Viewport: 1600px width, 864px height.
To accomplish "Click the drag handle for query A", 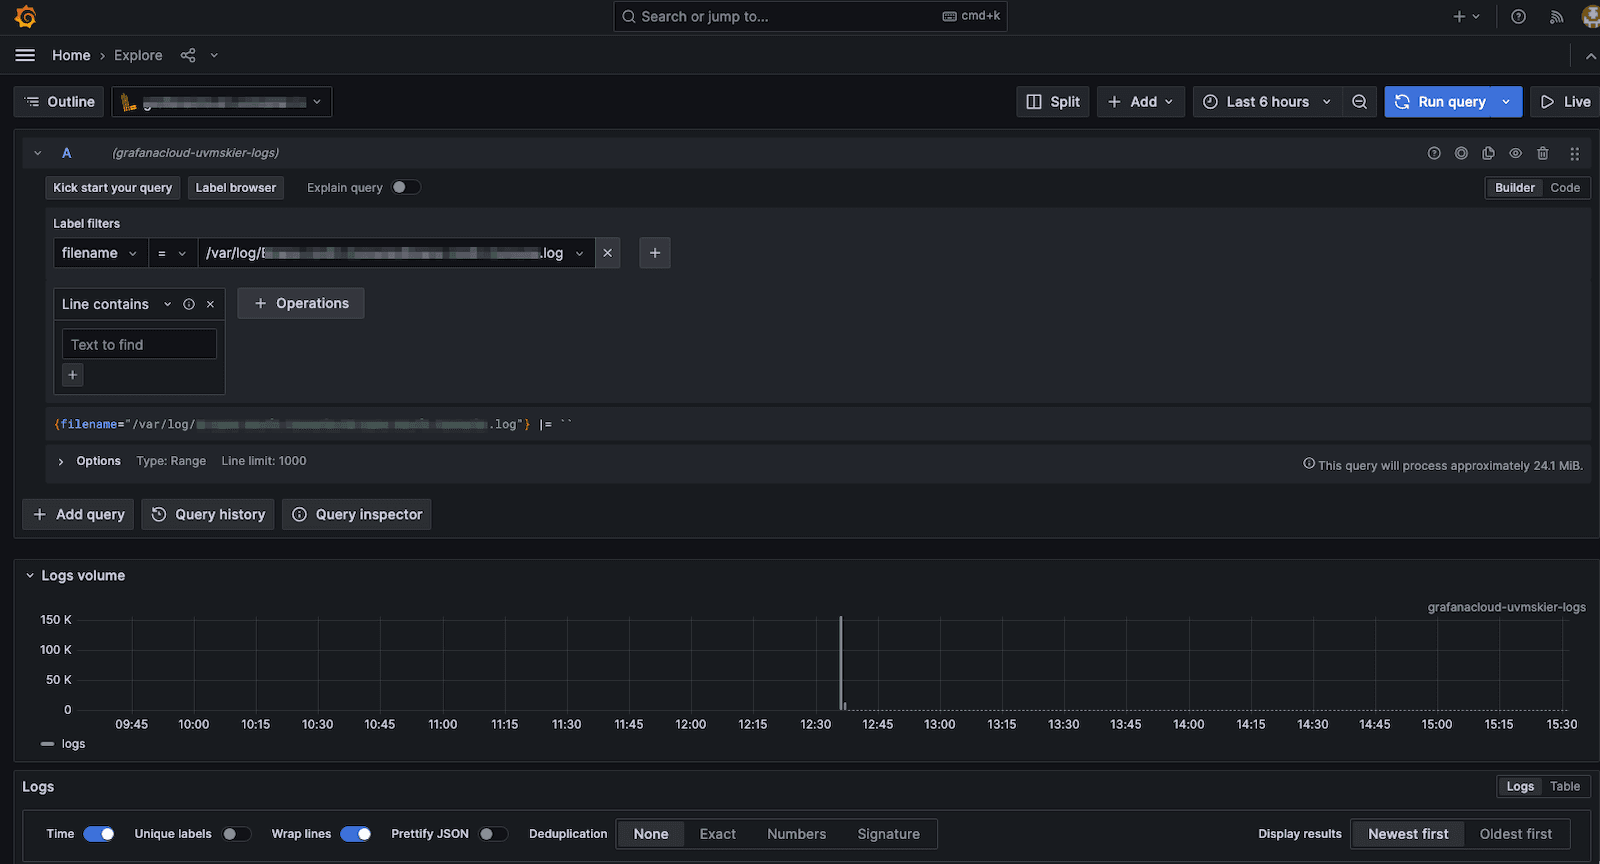I will (1574, 153).
